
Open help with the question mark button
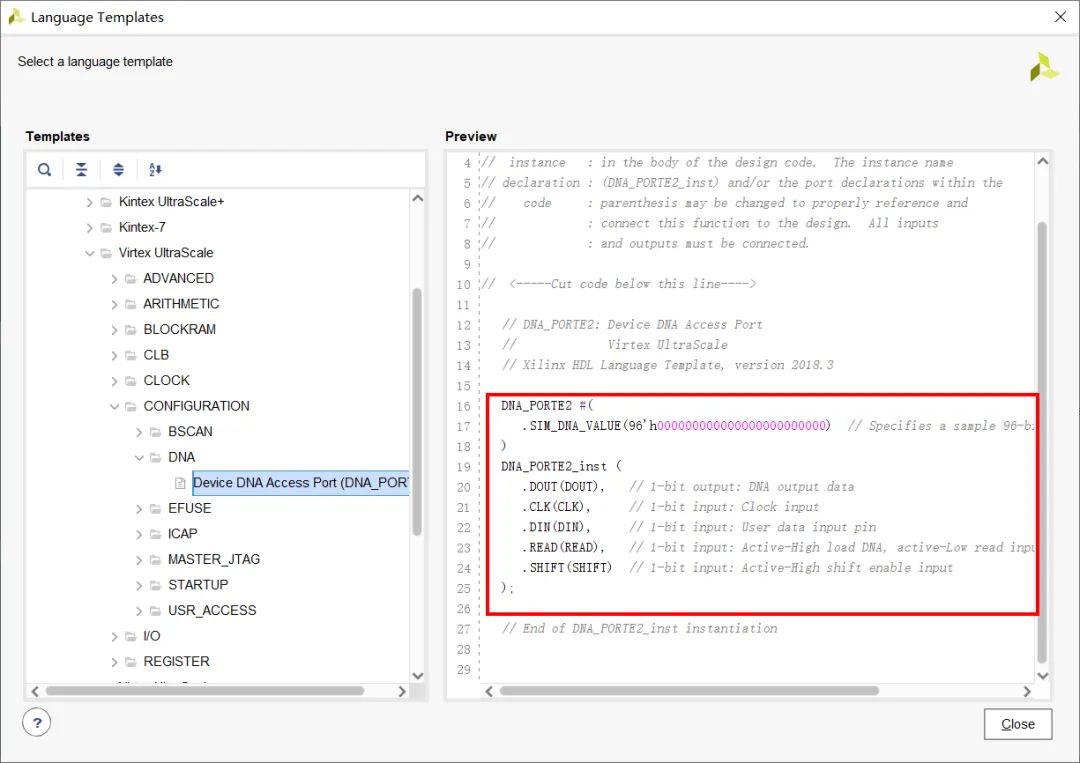(37, 722)
